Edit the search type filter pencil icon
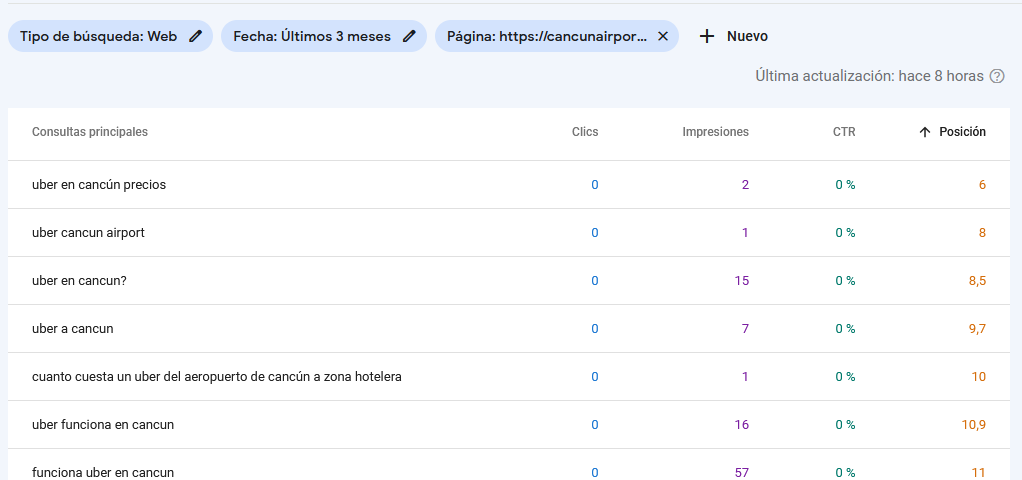 coord(196,37)
